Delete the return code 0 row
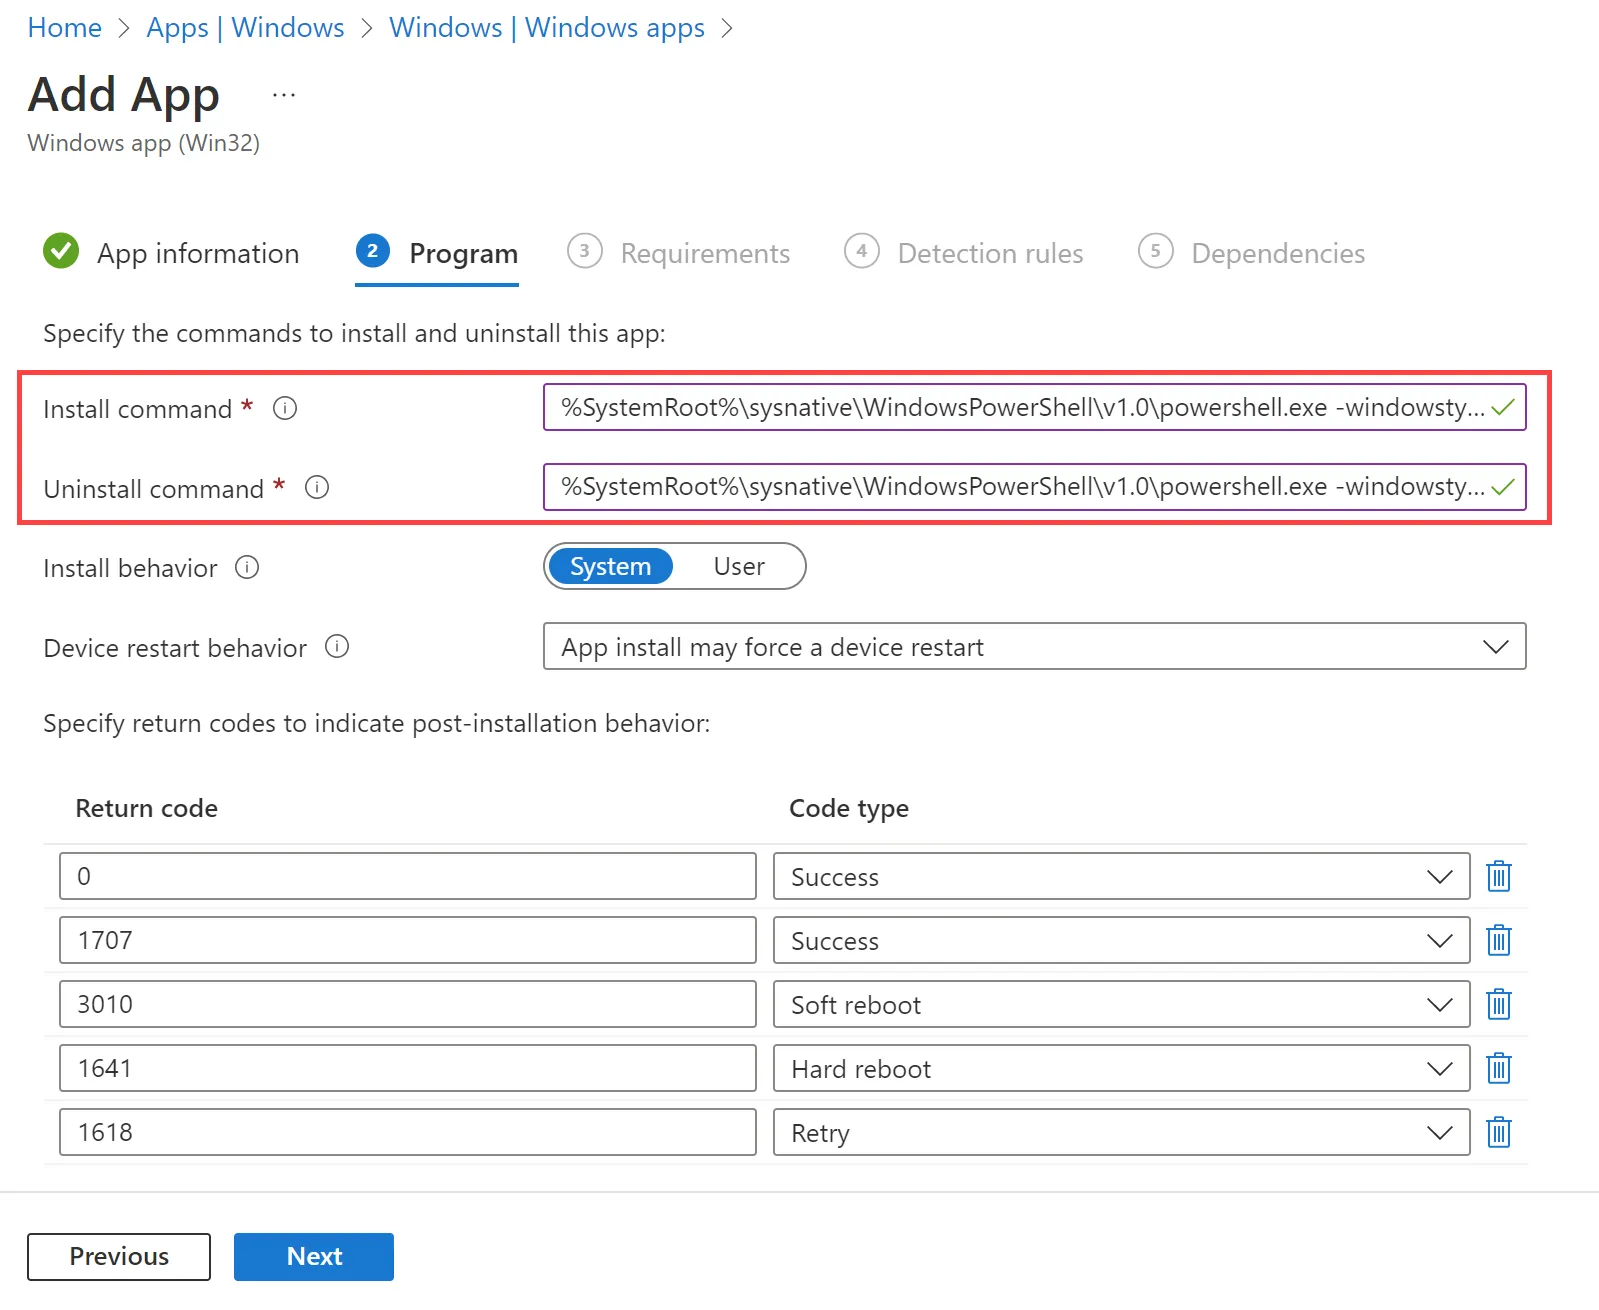1599x1310 pixels. 1498,876
